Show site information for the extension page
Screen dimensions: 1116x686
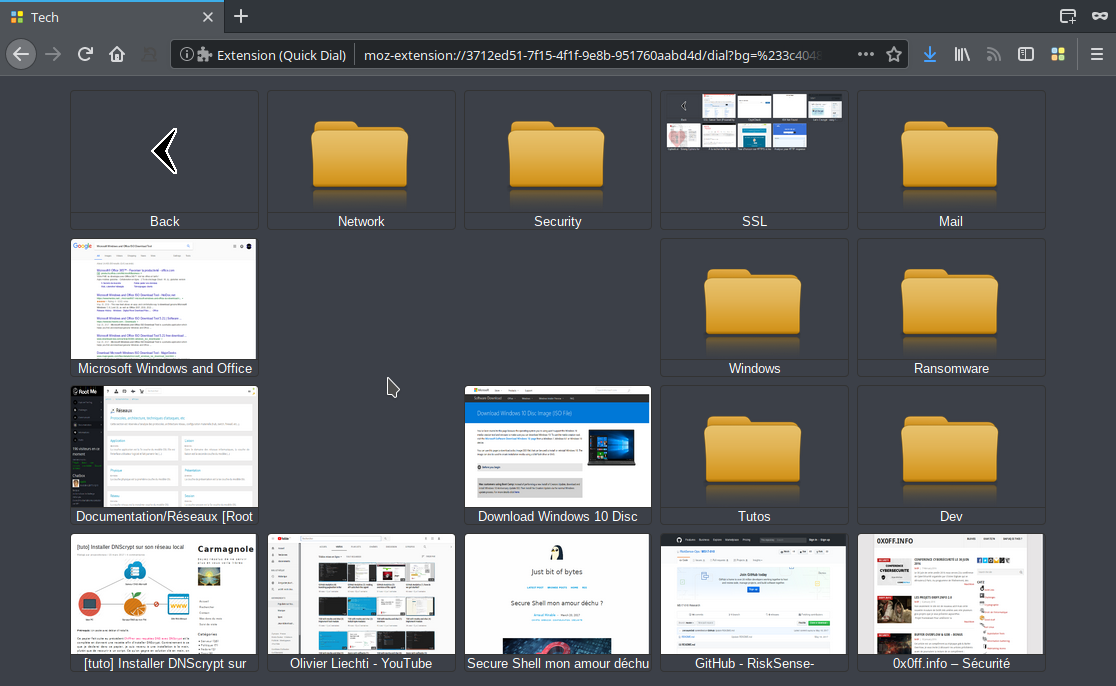[x=187, y=55]
